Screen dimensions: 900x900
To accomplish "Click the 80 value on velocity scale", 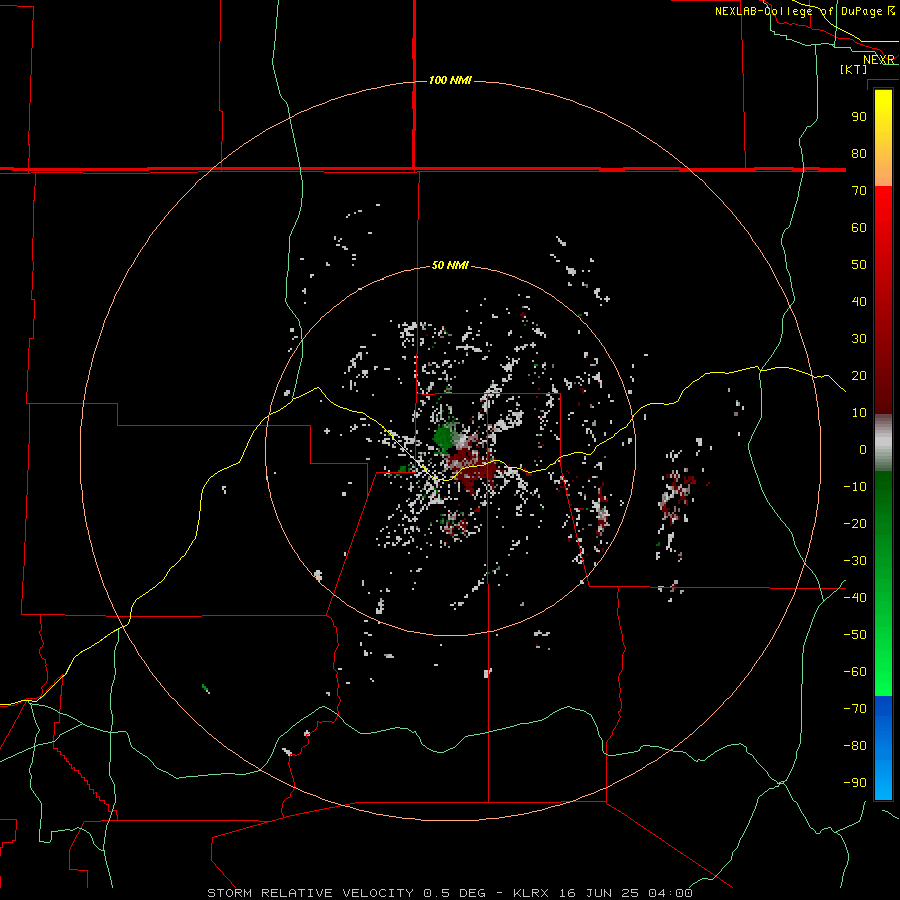I will (x=859, y=153).
